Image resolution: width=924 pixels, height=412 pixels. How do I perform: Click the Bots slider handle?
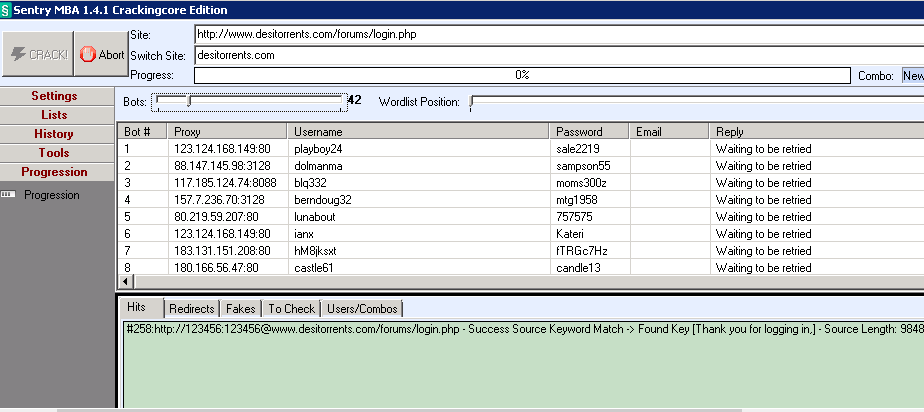189,101
